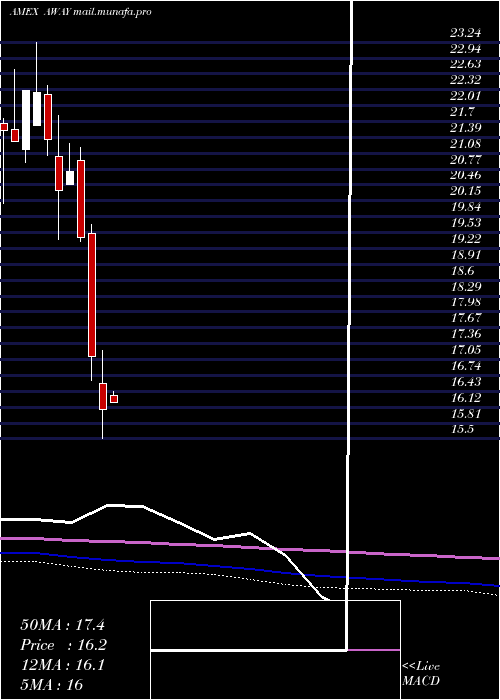The height and width of the screenshot is (700, 500).
Task: Click the 19.84 price axis label
Action: click(x=465, y=207)
